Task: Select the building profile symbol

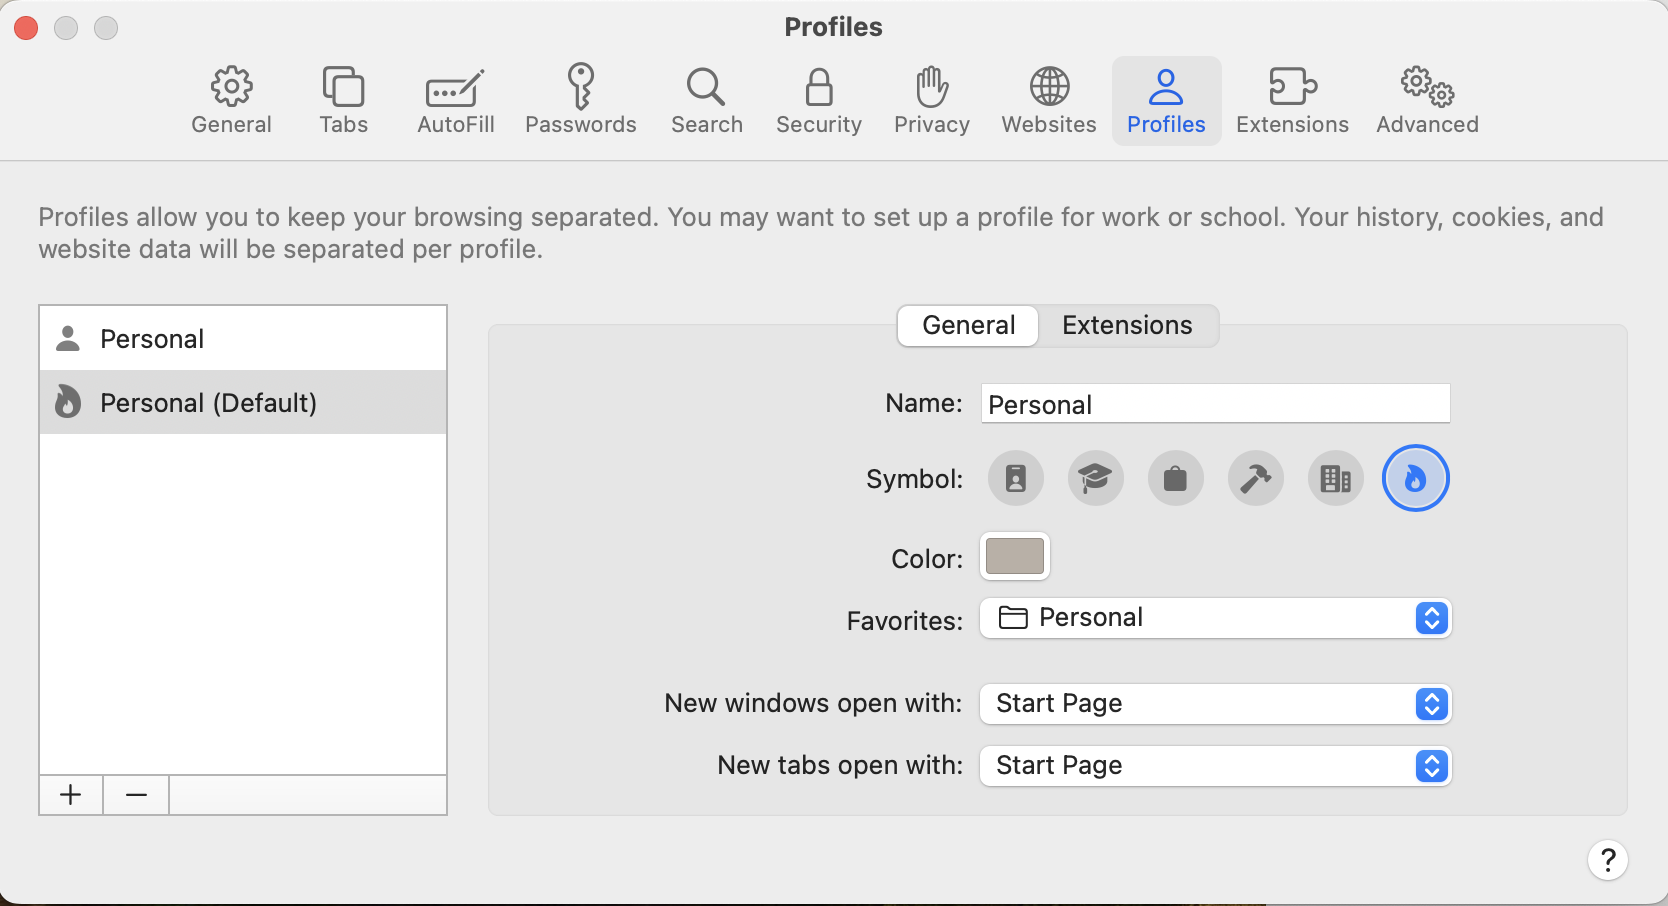Action: (1335, 478)
